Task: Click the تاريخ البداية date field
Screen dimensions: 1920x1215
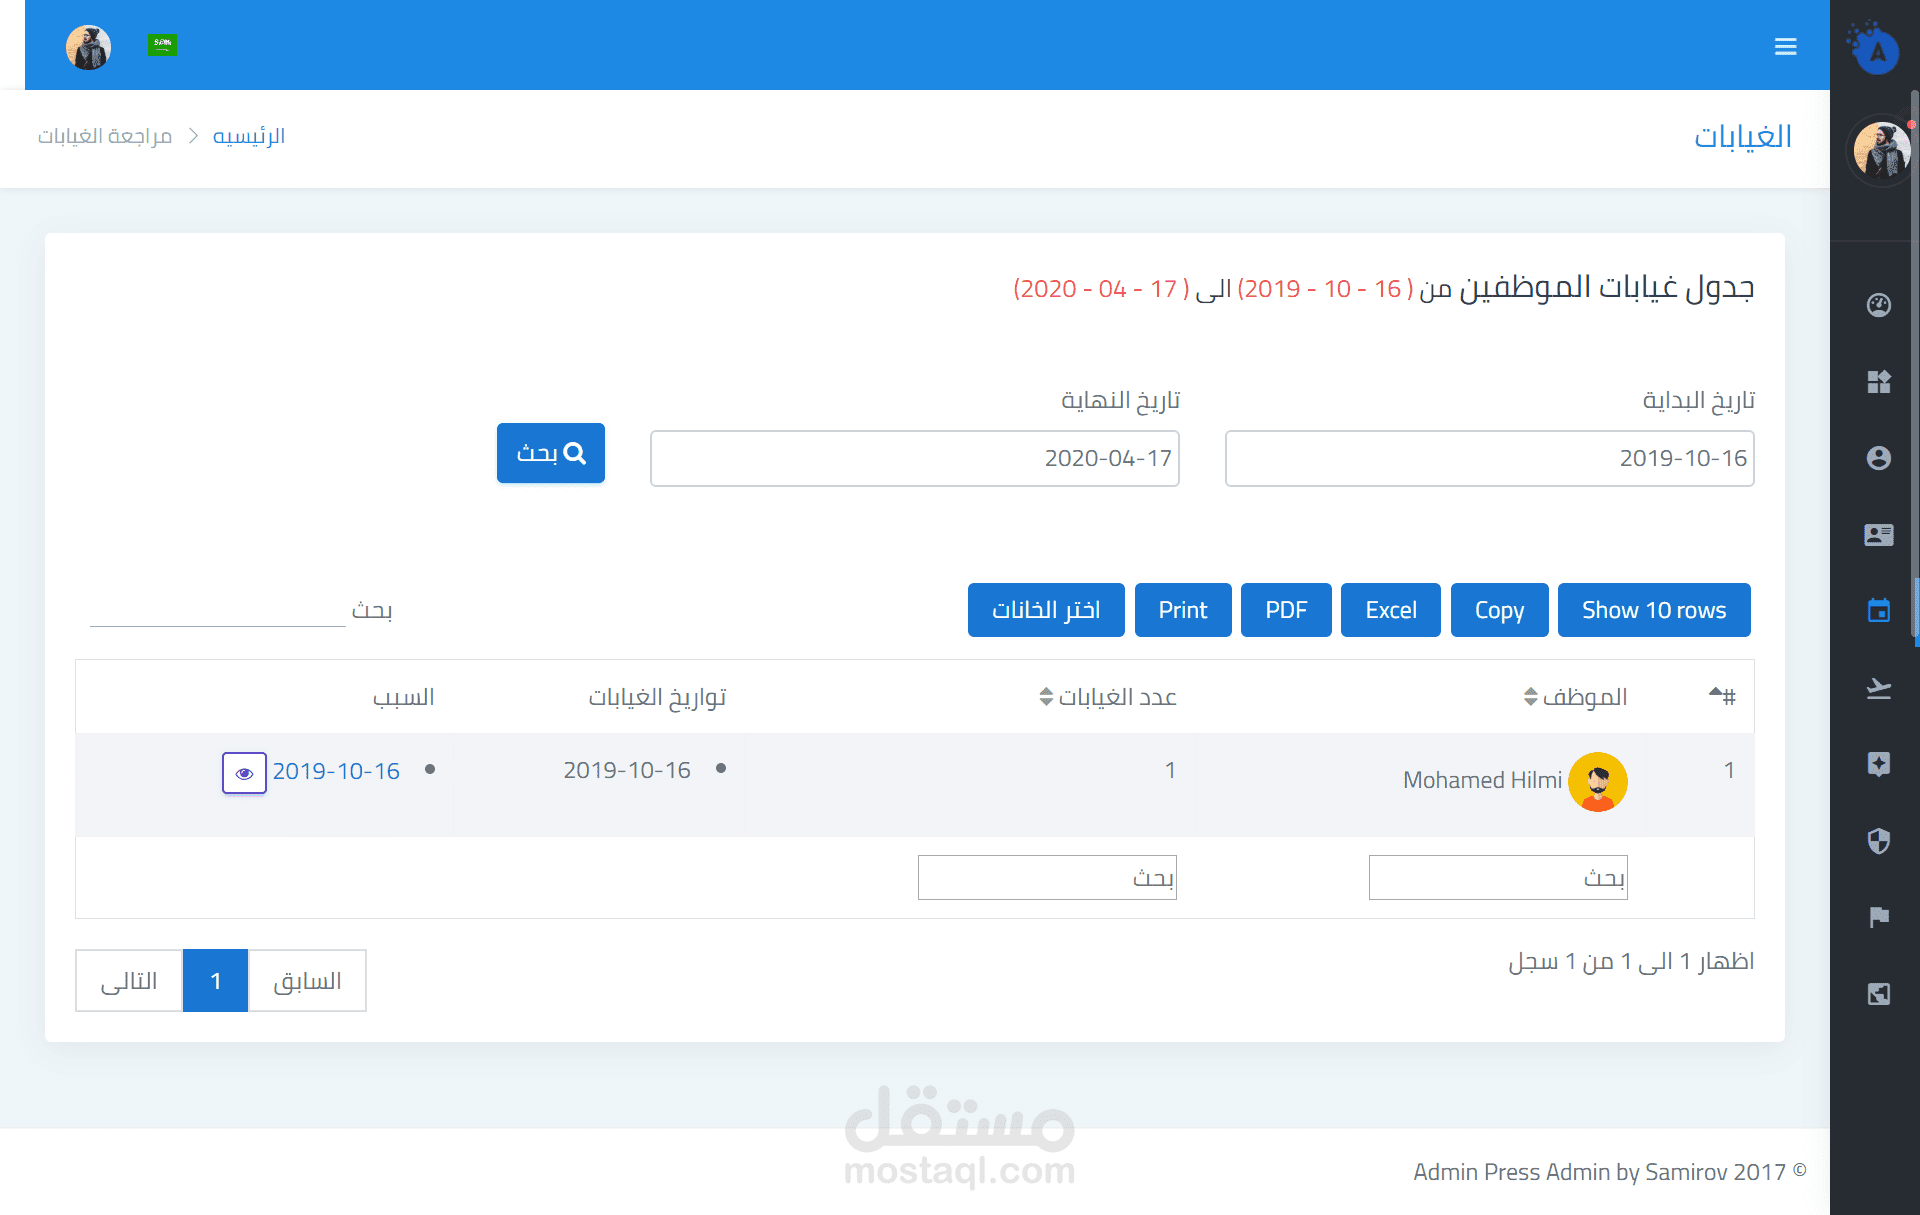Action: tap(1489, 459)
